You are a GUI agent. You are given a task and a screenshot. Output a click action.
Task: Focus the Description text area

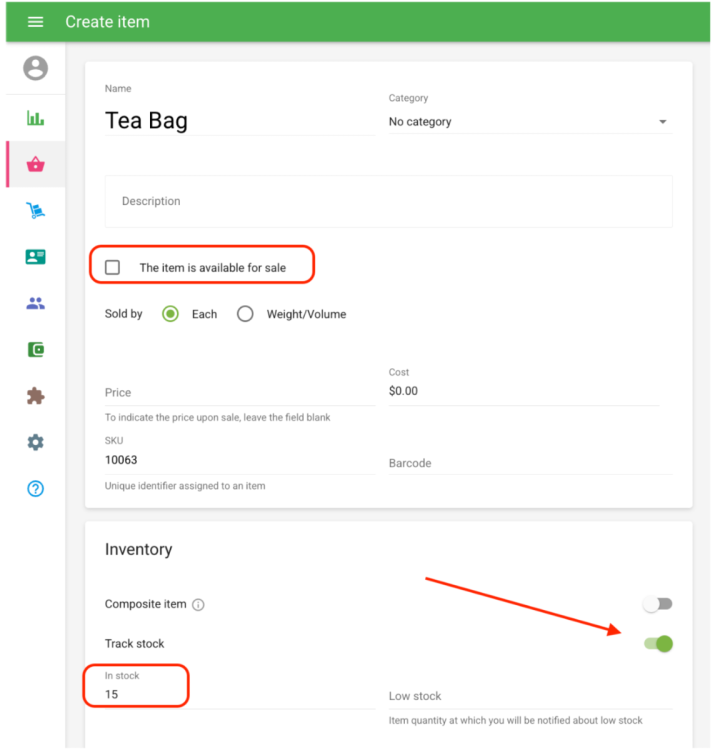[x=388, y=201]
